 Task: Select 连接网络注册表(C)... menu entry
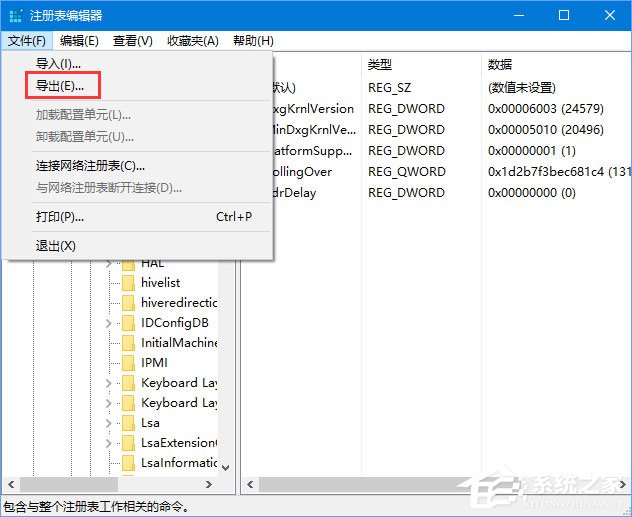click(x=90, y=166)
